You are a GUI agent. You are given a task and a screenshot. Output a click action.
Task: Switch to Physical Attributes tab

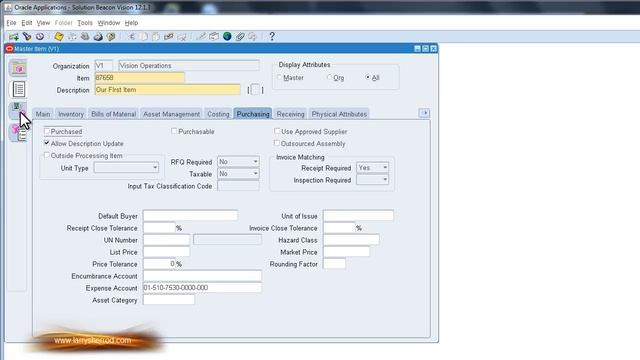(x=339, y=114)
